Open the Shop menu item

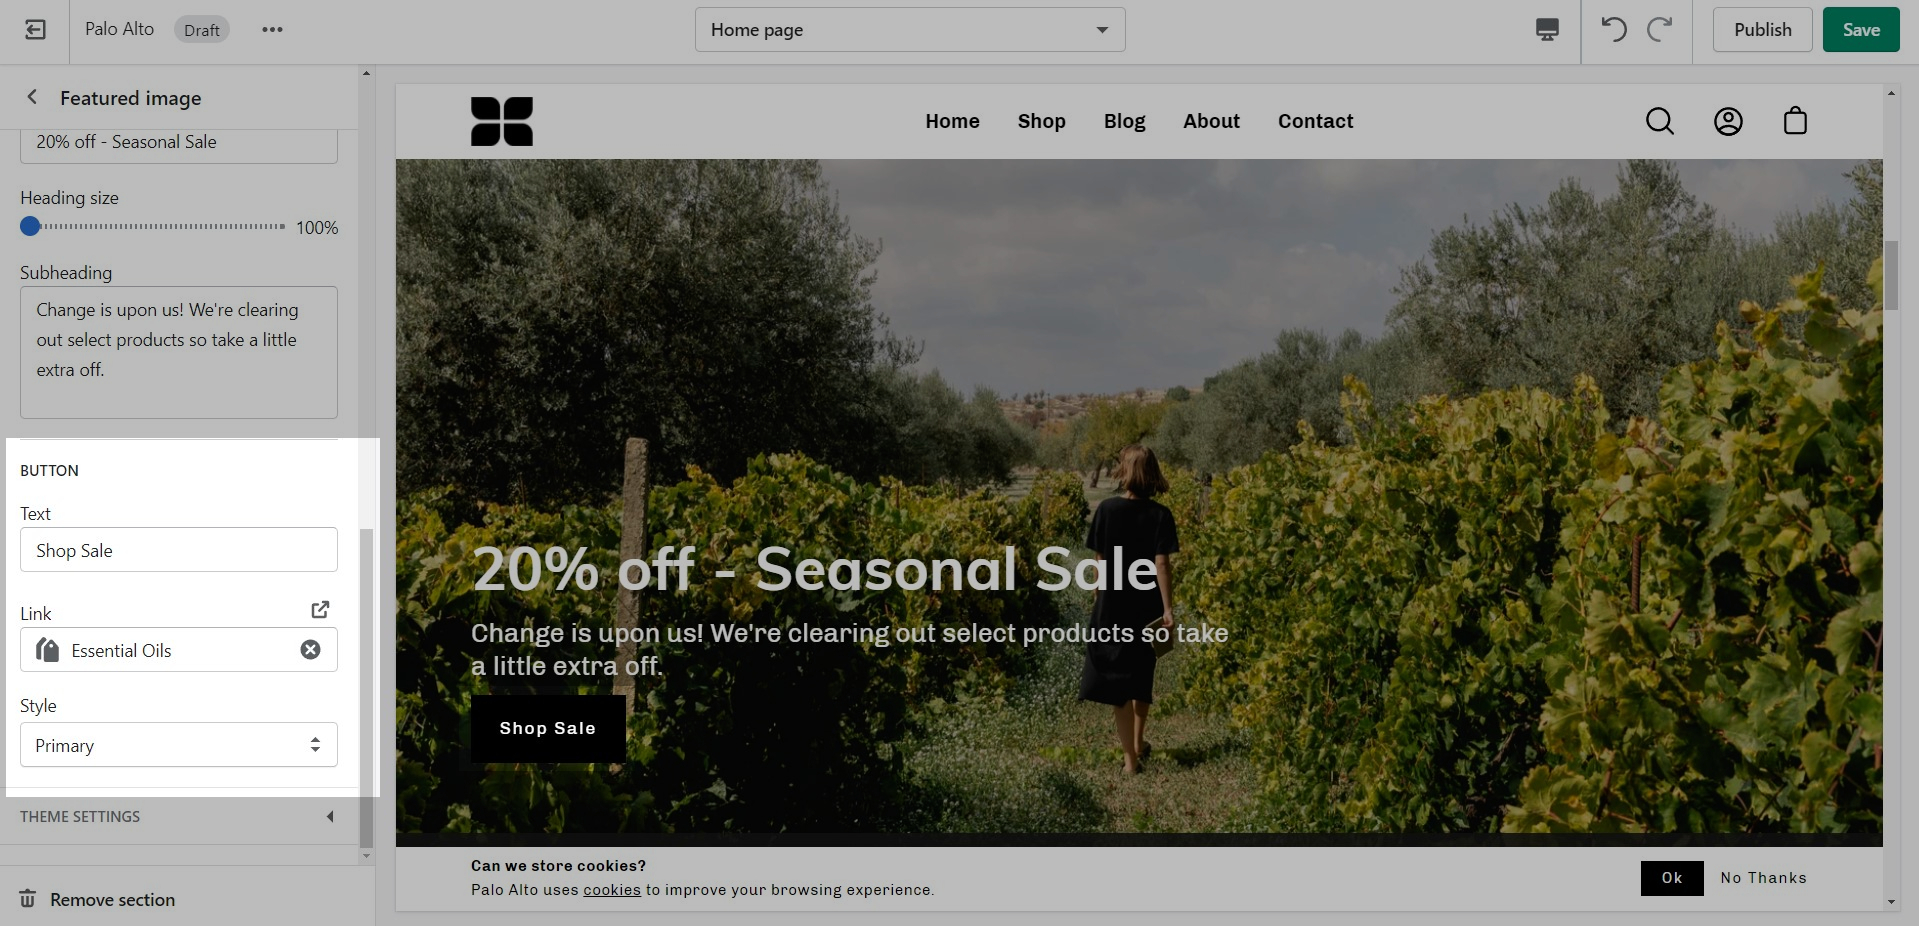[1042, 121]
